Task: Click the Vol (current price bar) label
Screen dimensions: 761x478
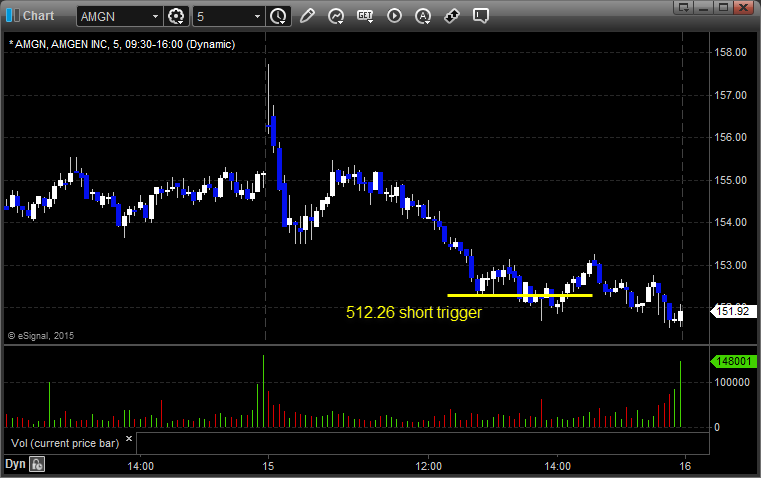Action: click(x=65, y=443)
